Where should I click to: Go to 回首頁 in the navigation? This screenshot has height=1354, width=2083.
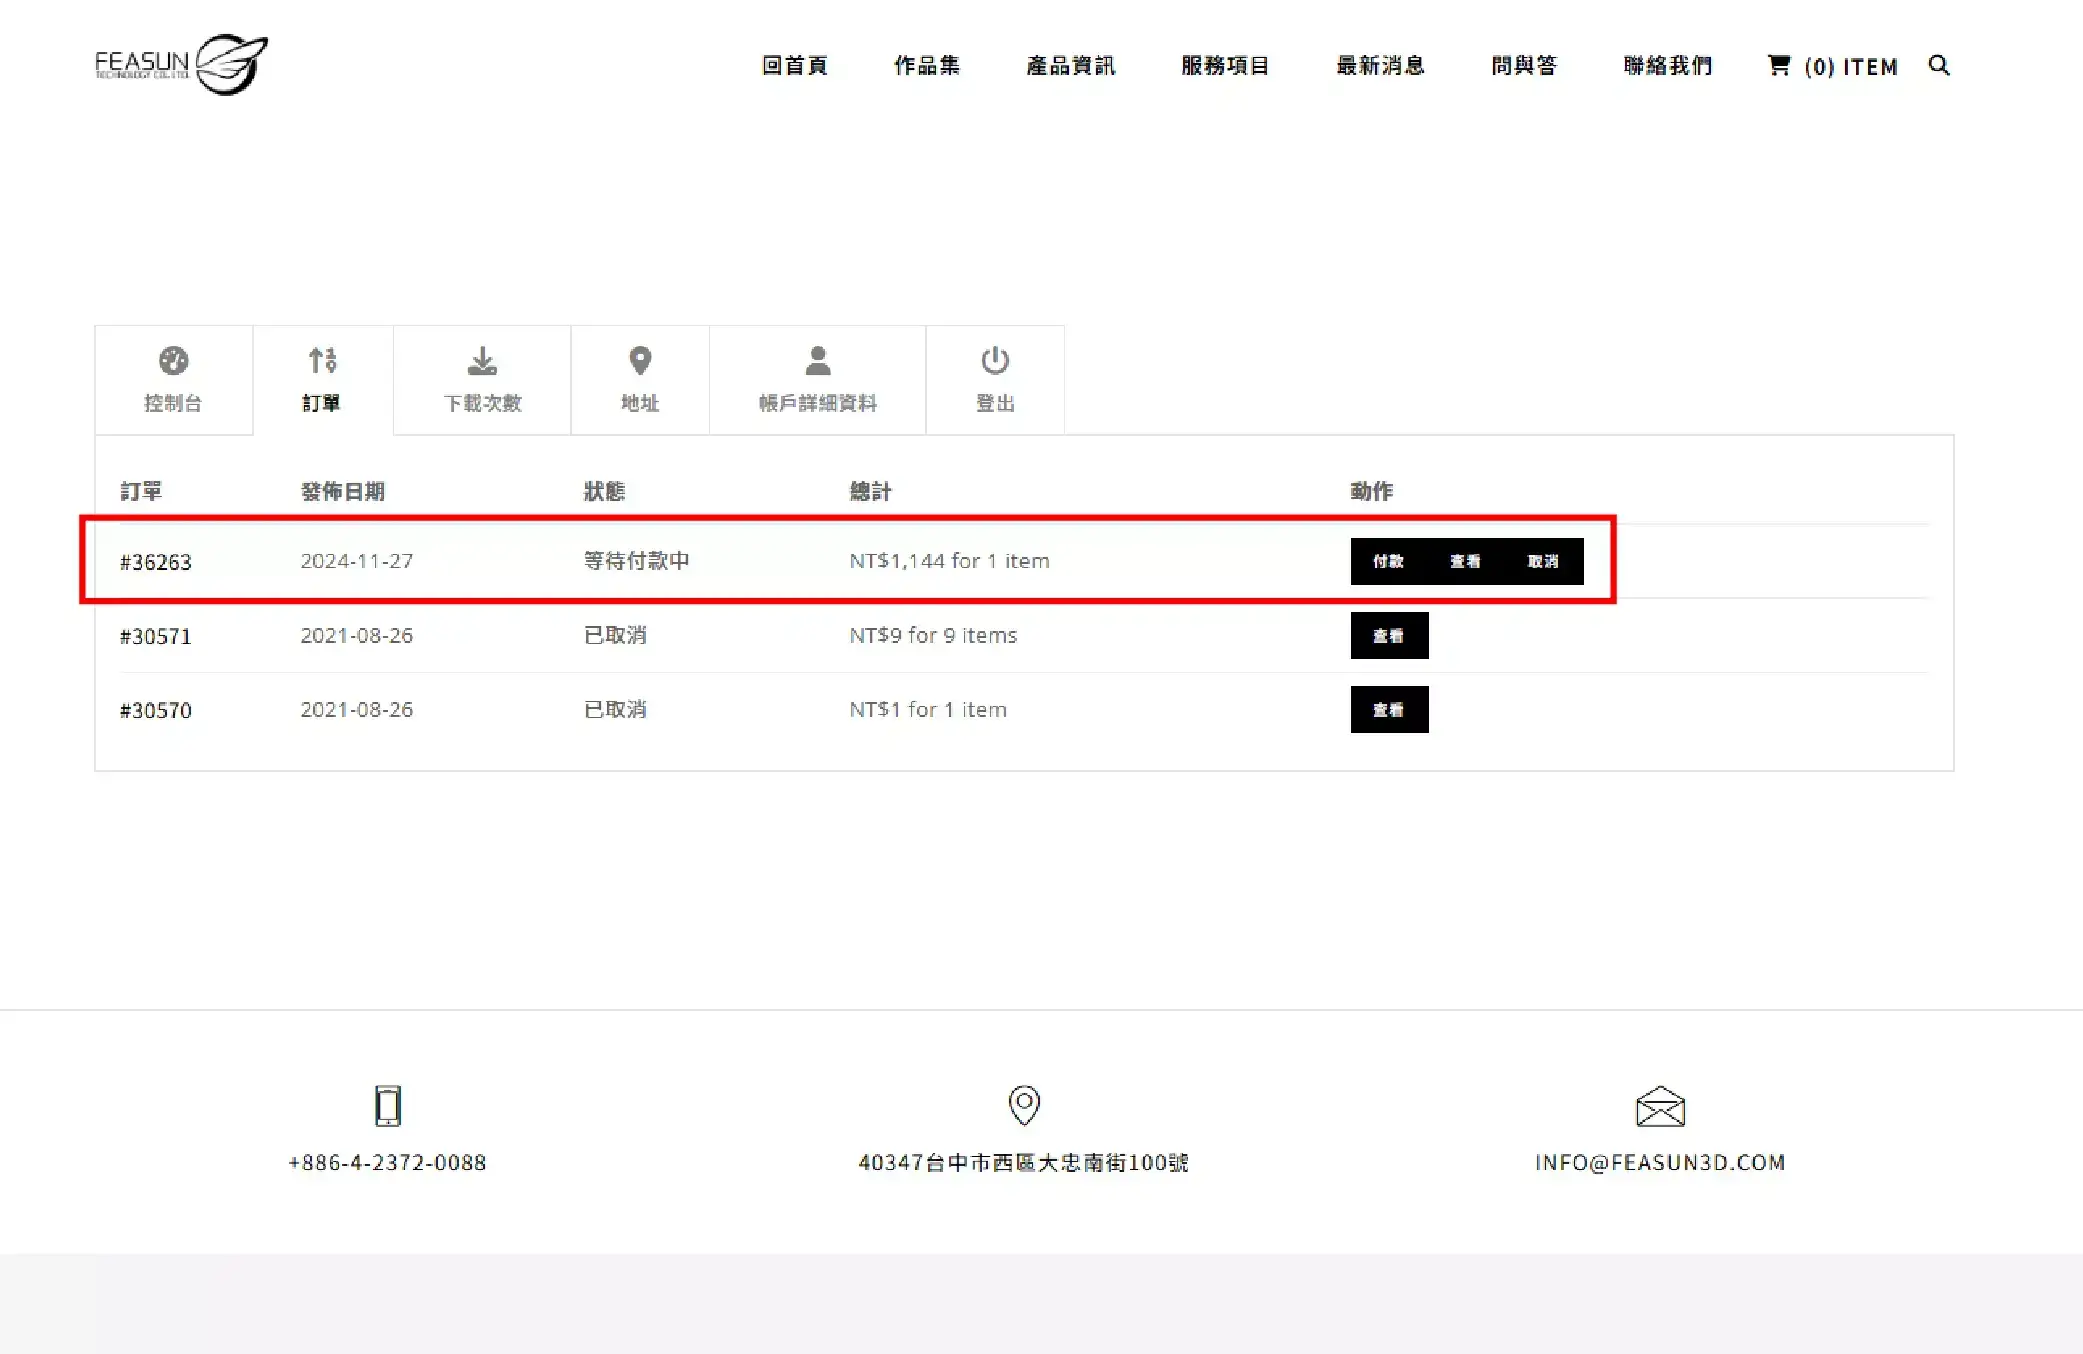click(795, 65)
